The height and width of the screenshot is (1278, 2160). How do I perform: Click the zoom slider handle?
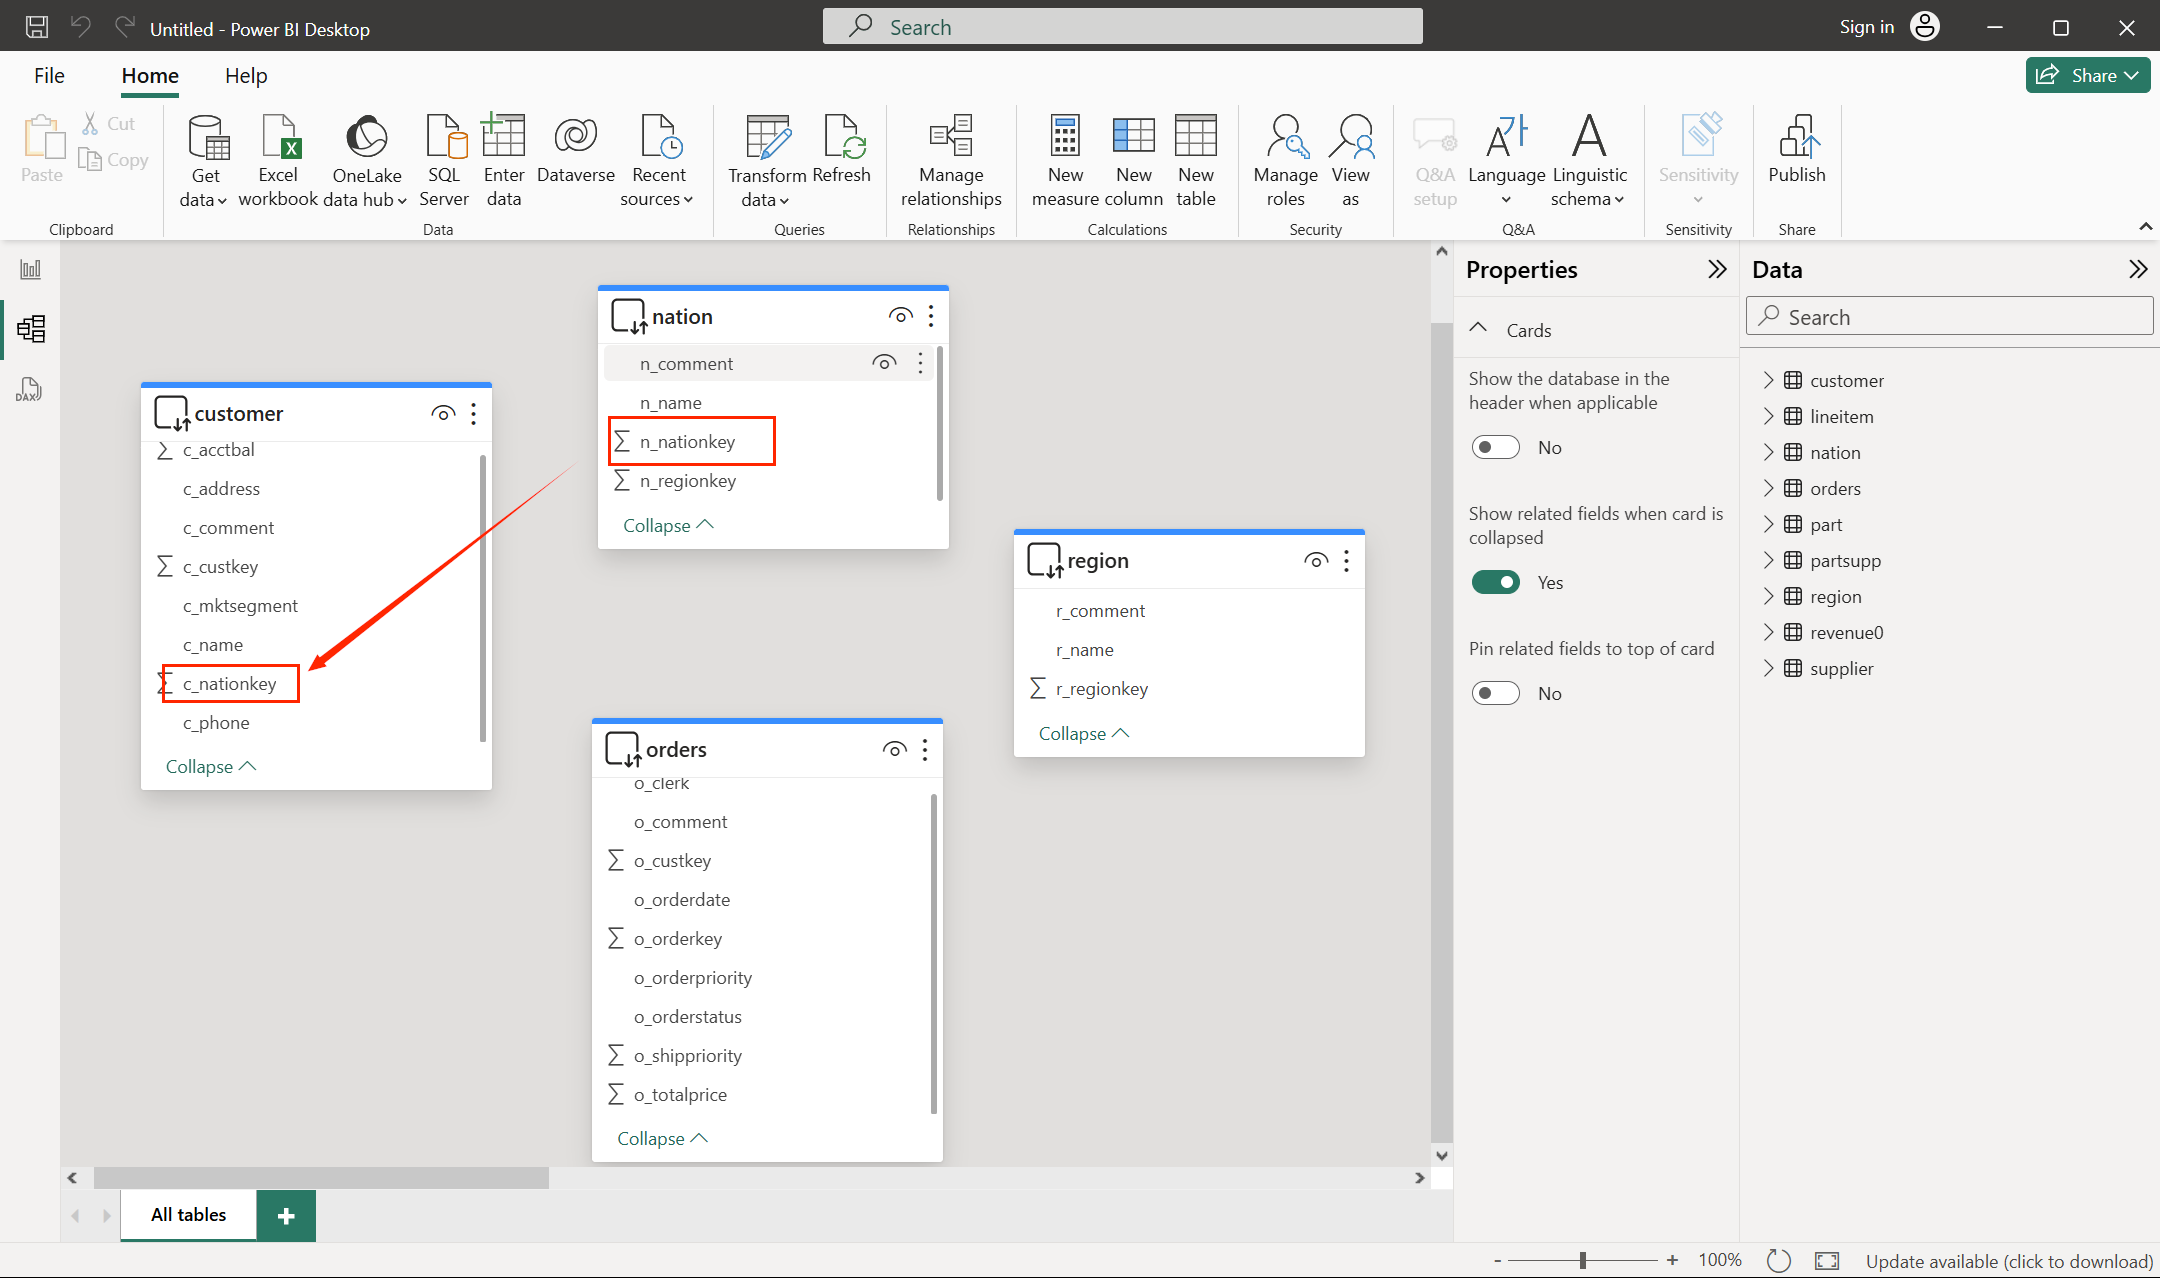click(1583, 1260)
